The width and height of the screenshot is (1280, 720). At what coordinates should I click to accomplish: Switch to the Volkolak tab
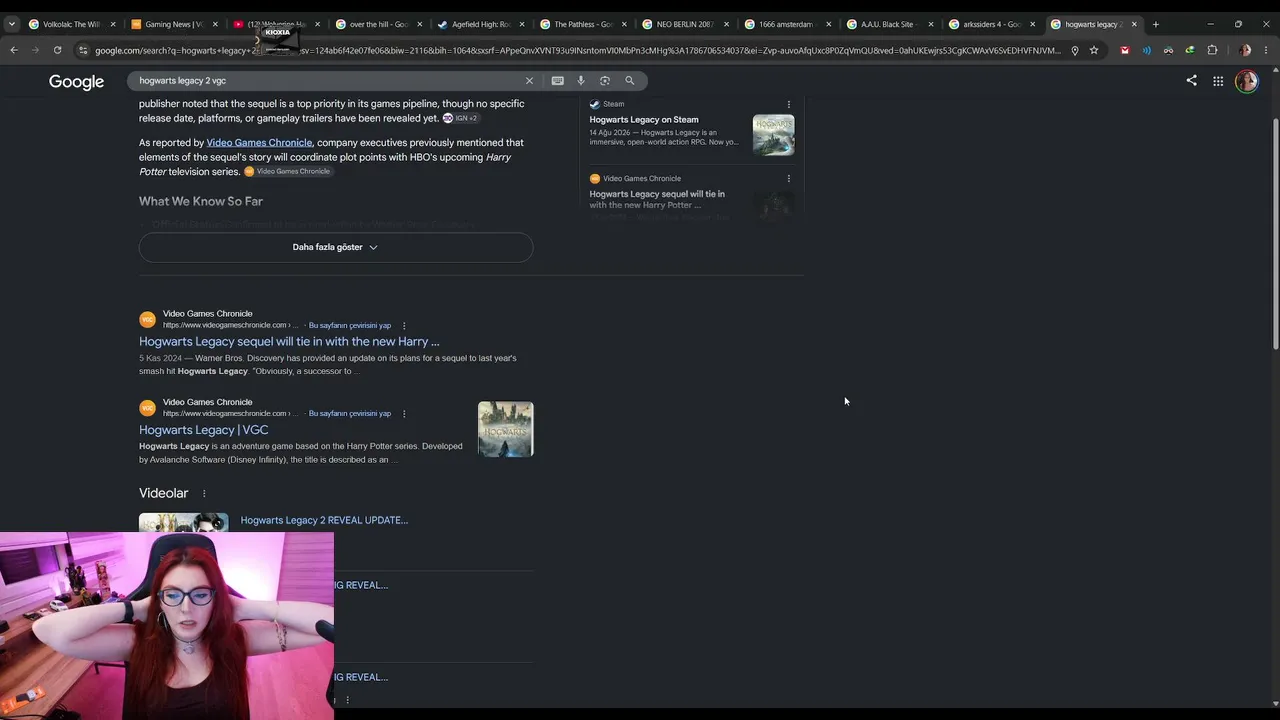tap(71, 24)
